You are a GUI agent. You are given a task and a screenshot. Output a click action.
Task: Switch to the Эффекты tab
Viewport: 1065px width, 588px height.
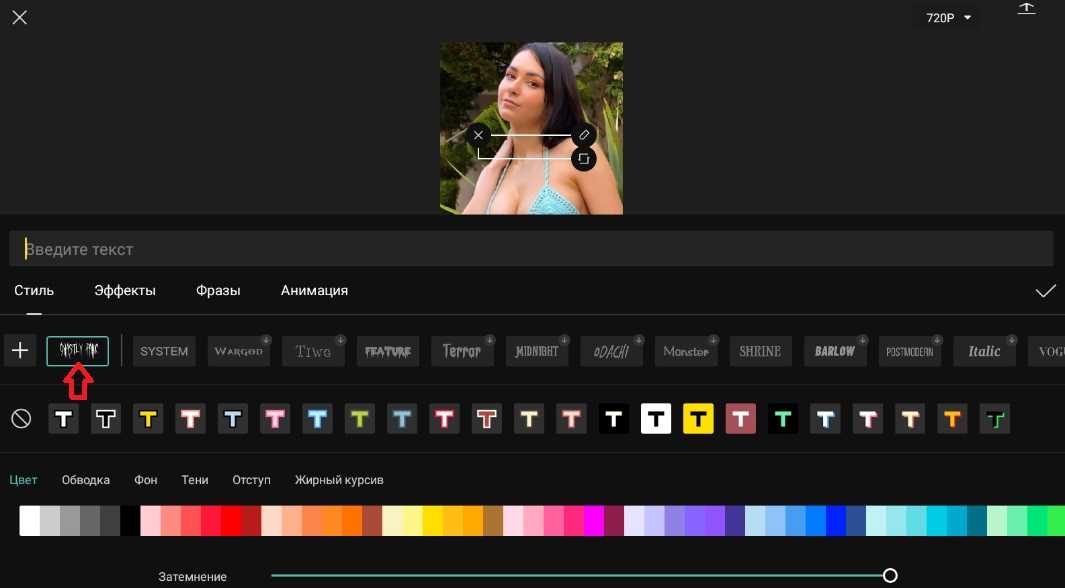click(125, 291)
